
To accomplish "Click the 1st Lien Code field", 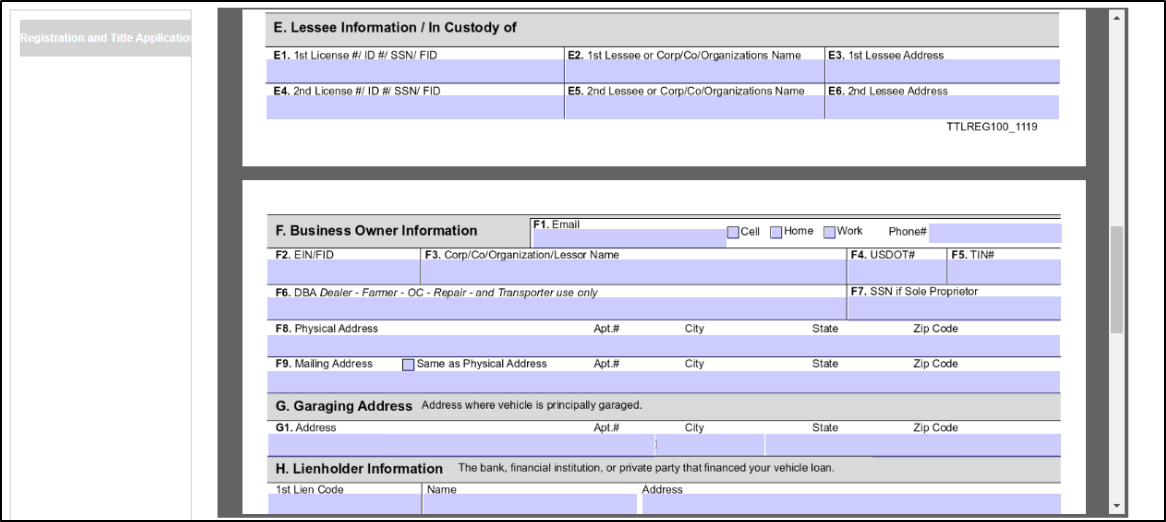I will (344, 504).
